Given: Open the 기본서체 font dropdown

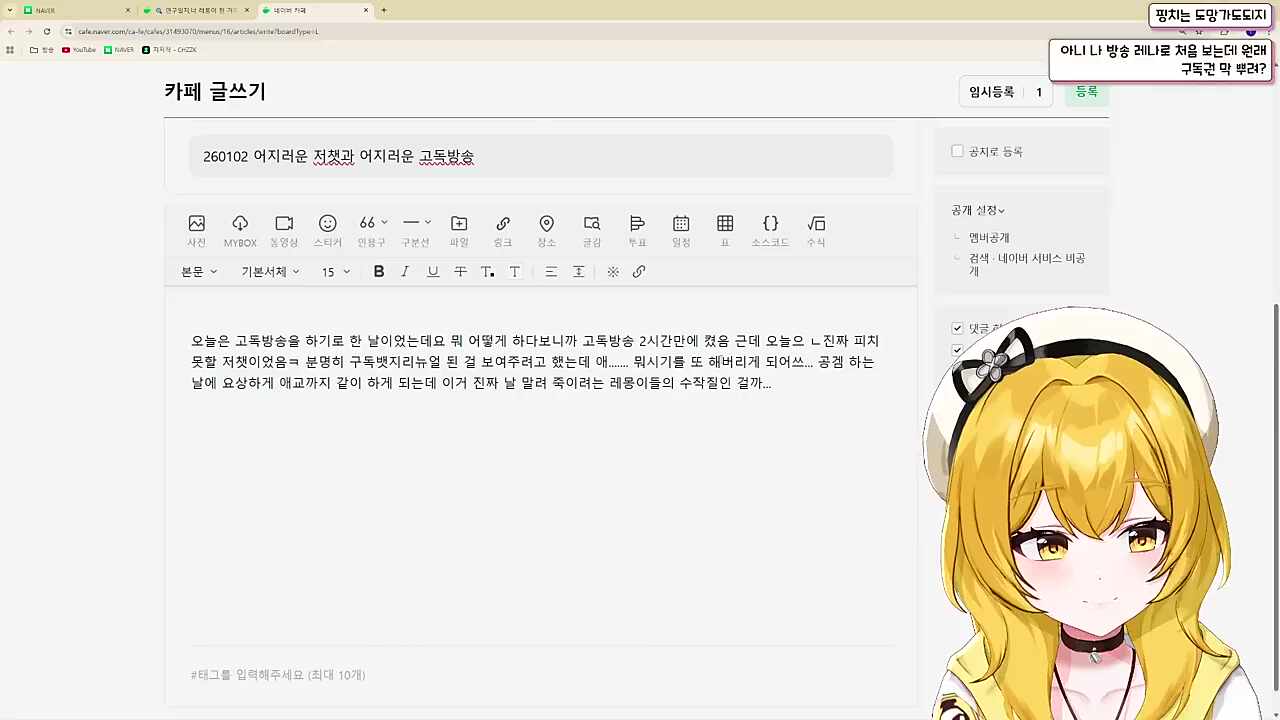Looking at the screenshot, I should [x=270, y=272].
